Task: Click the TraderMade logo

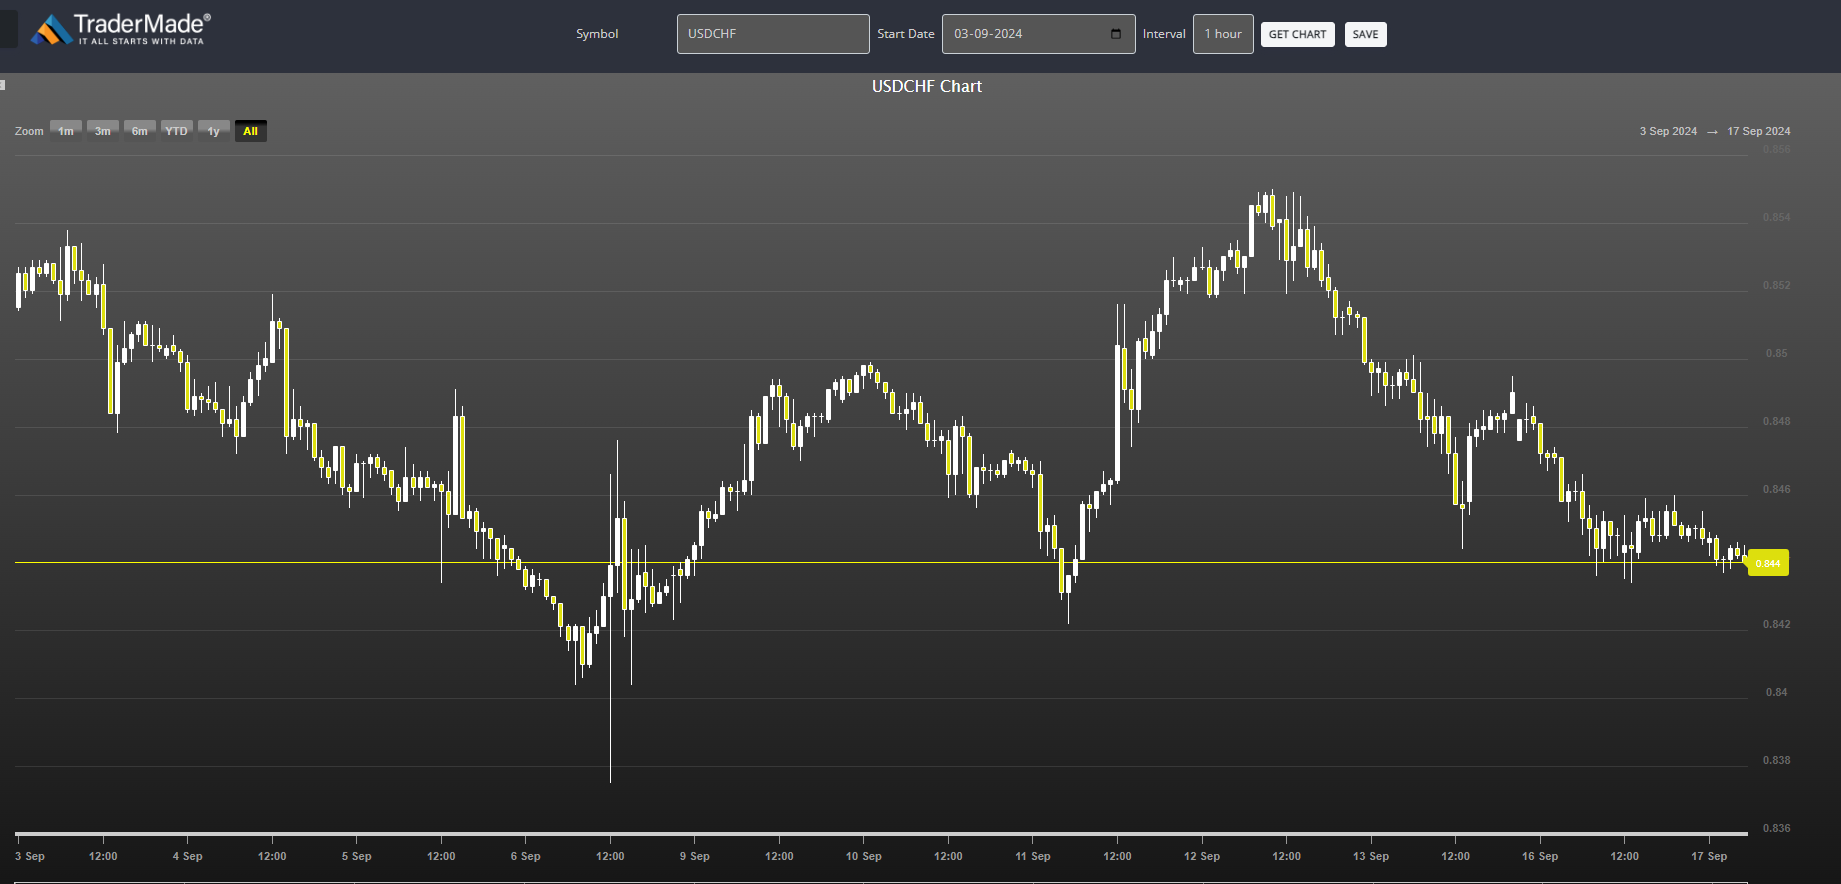Action: 121,29
